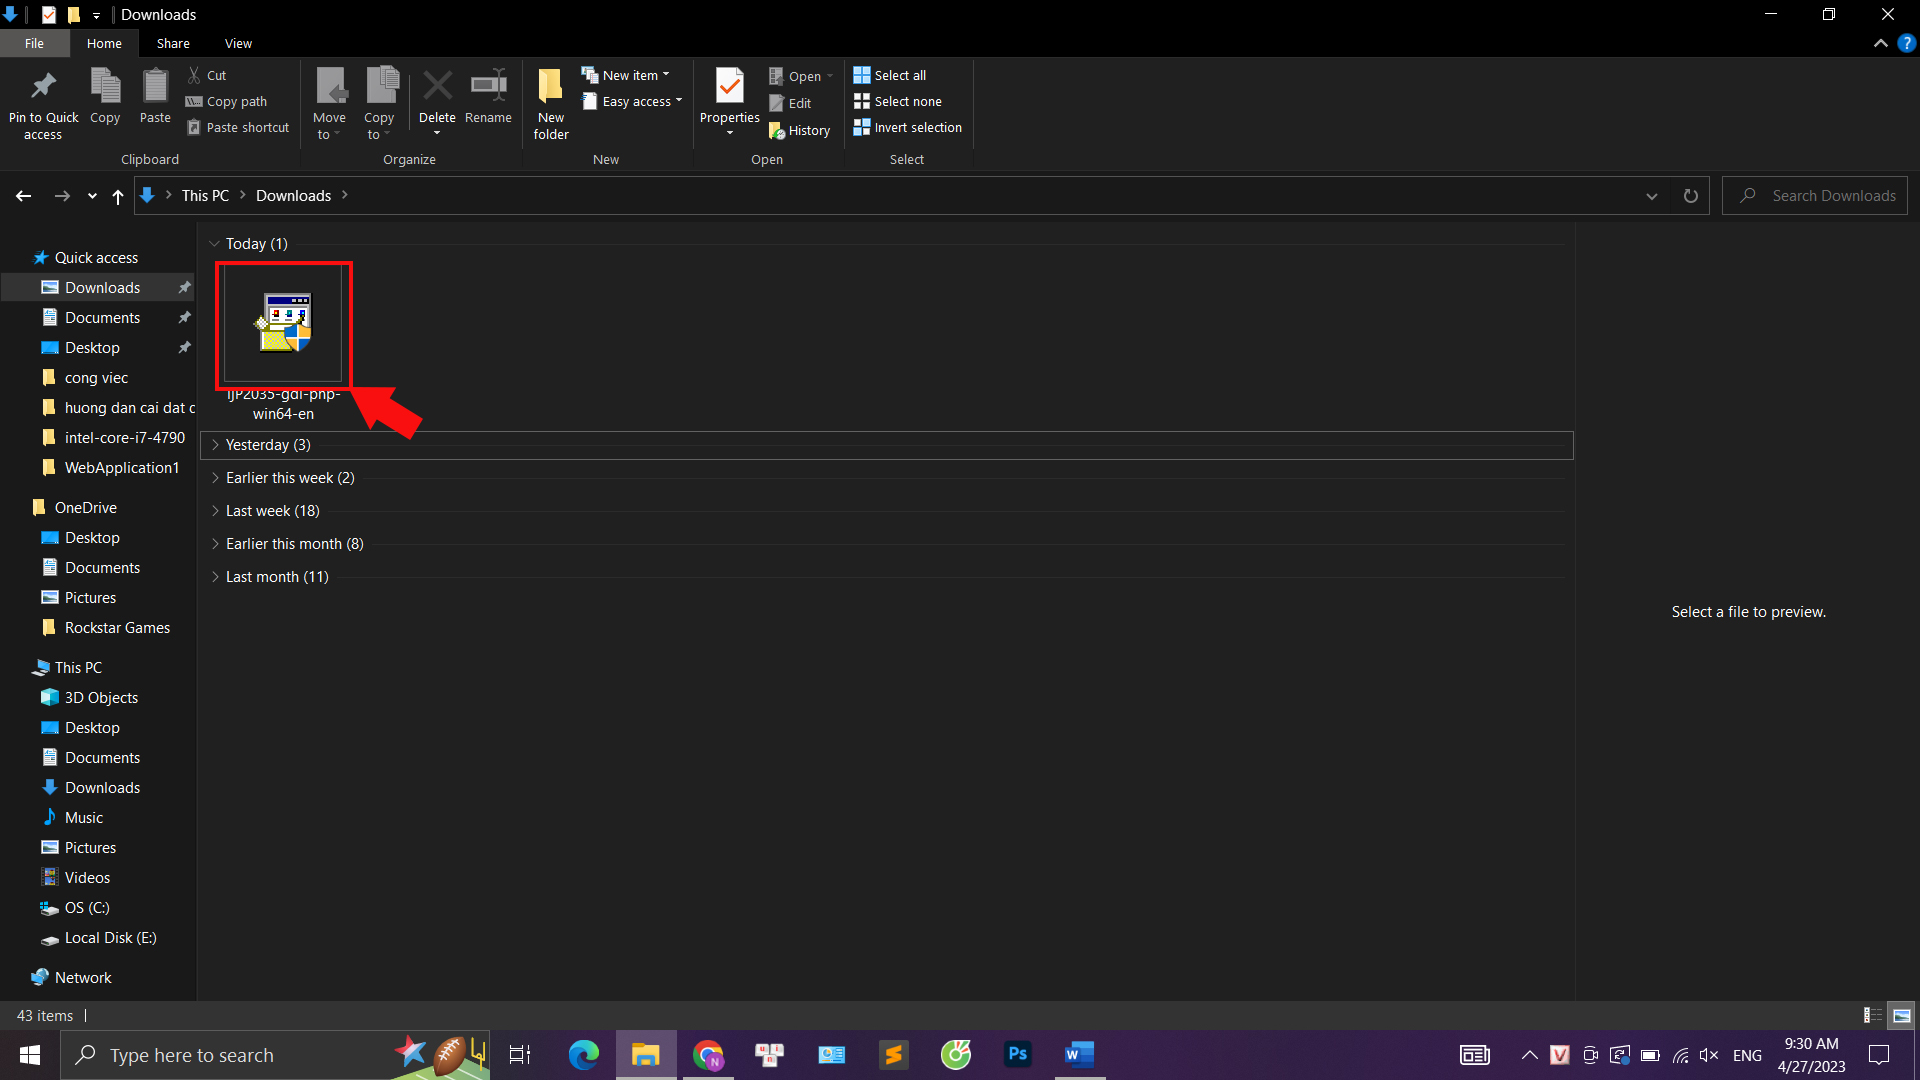Click the Rename icon
The width and height of the screenshot is (1920, 1080).
pos(488,86)
